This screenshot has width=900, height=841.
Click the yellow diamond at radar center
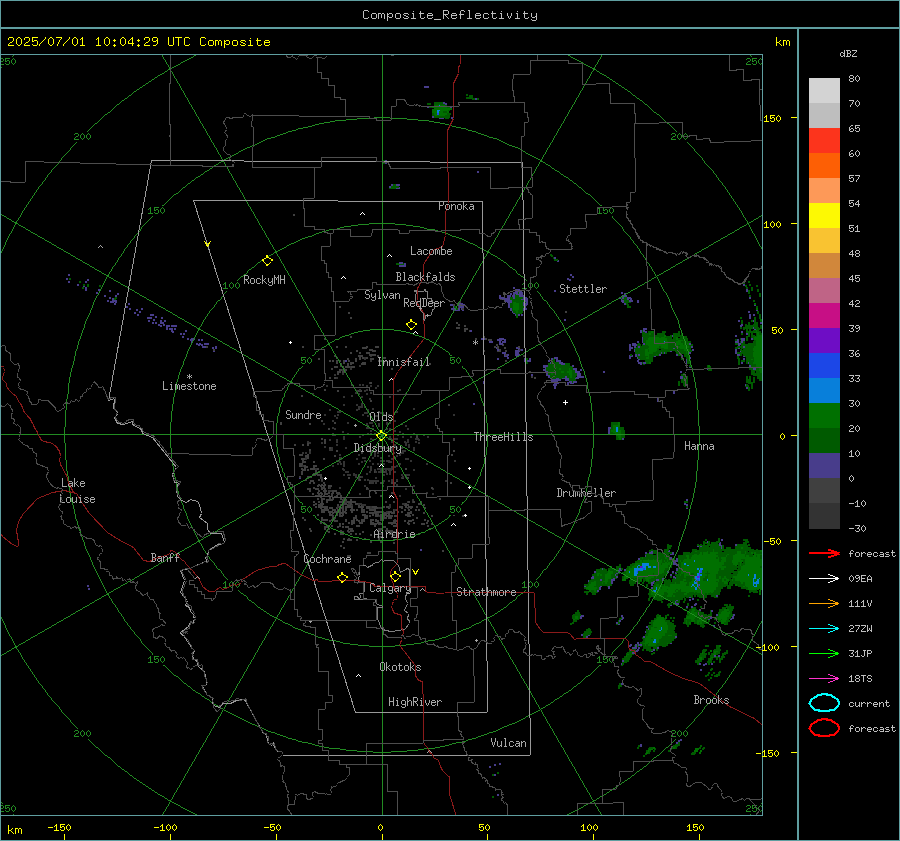pos(381,436)
